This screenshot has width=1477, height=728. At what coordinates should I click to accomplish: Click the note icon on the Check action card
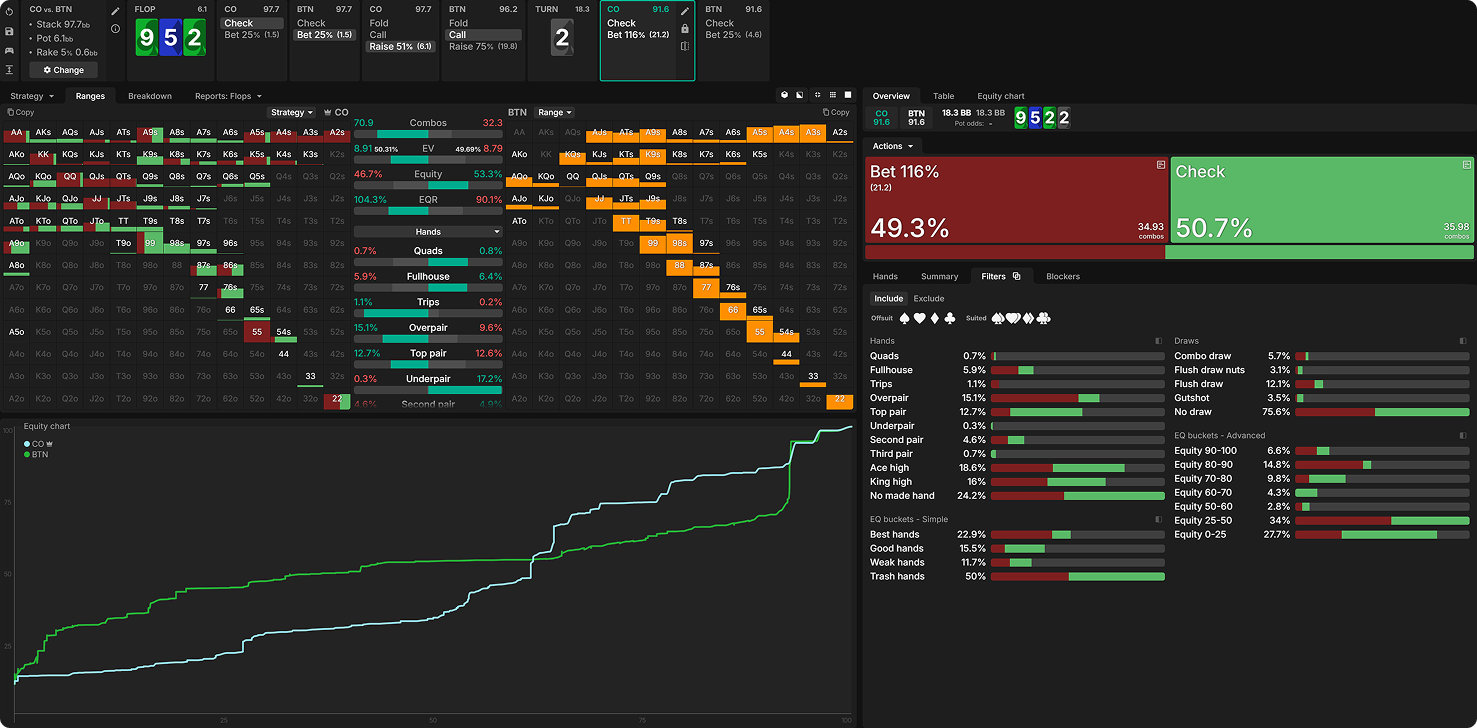1466,164
